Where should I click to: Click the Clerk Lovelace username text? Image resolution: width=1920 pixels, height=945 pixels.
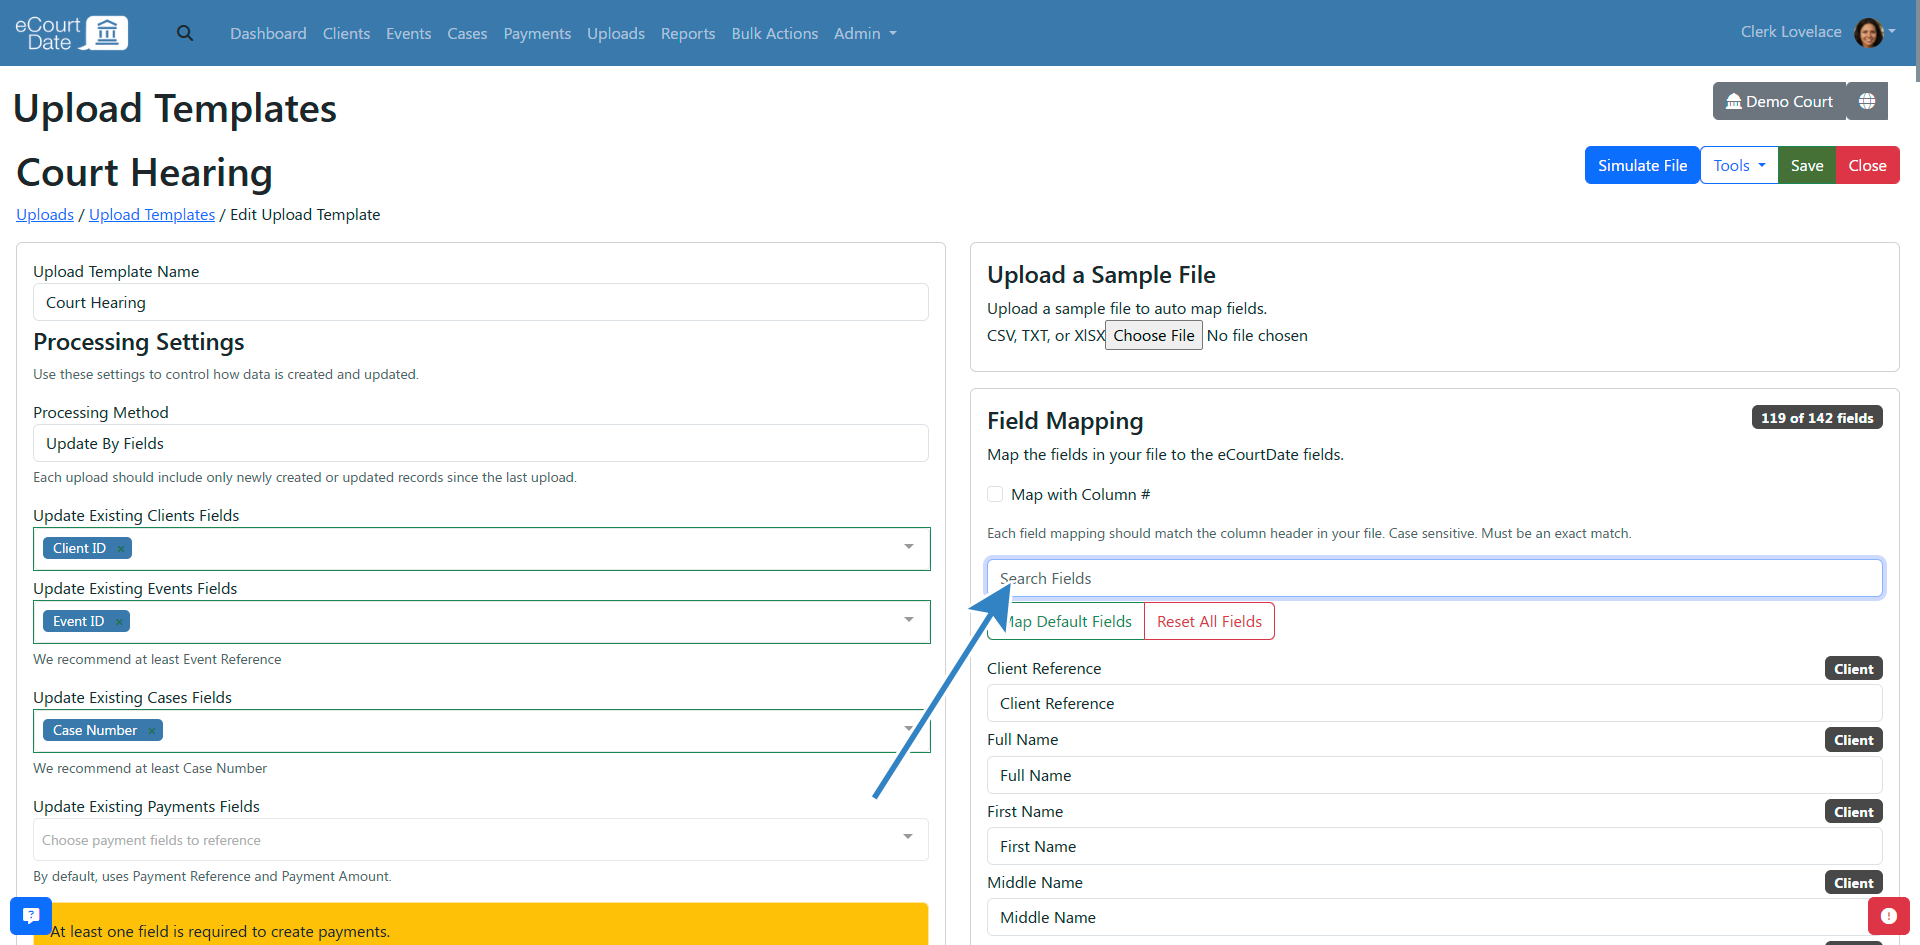point(1791,32)
